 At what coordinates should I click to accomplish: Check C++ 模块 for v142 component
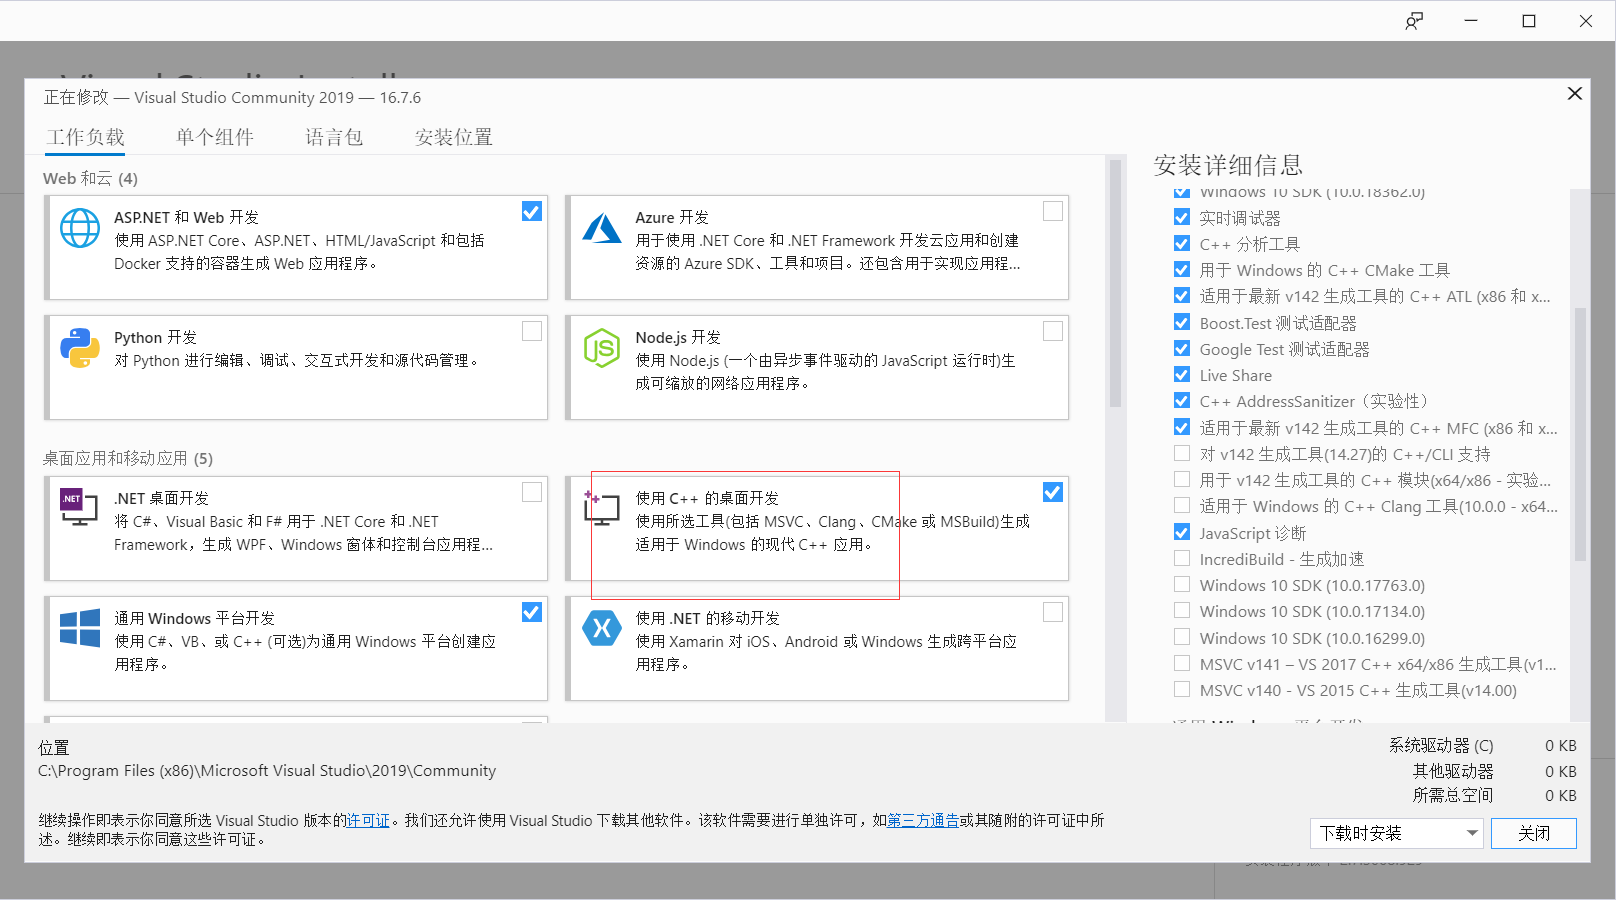1182,479
